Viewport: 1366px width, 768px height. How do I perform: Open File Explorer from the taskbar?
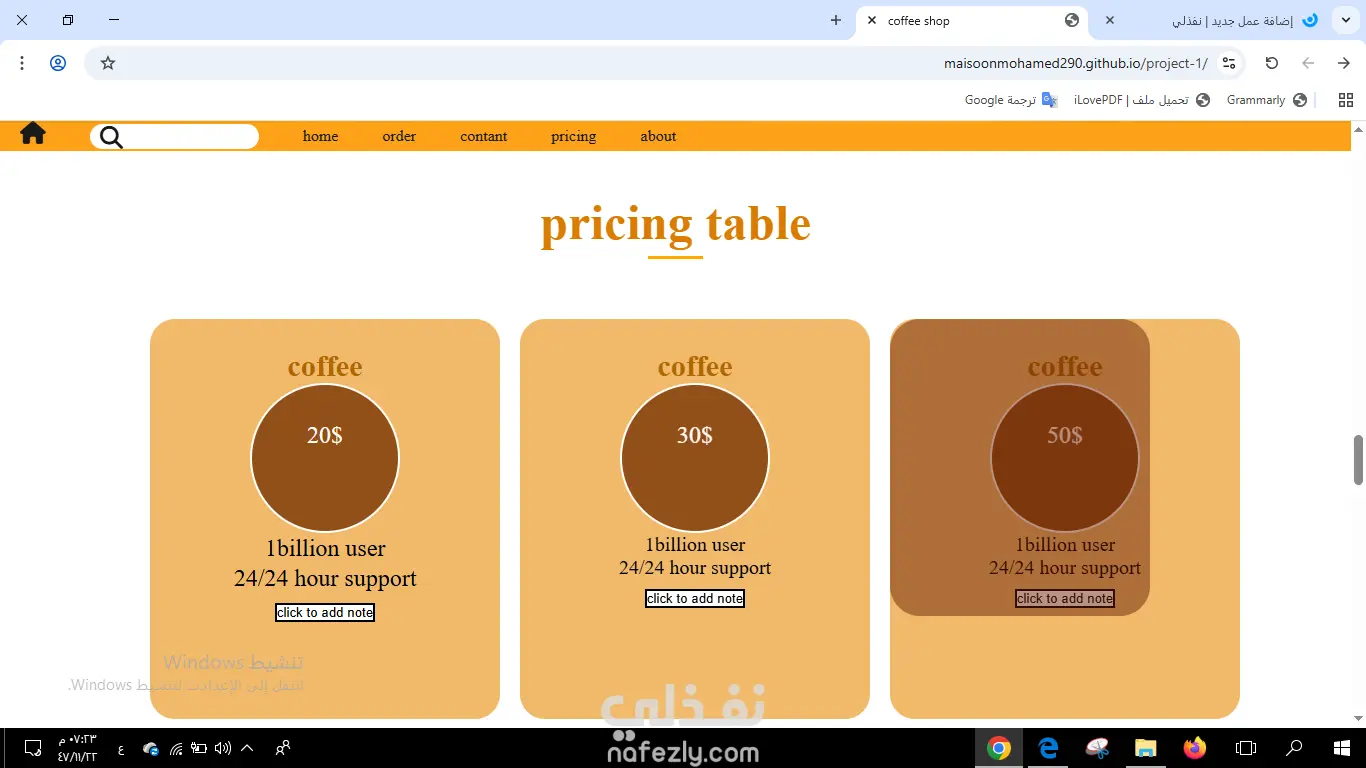coord(1146,748)
